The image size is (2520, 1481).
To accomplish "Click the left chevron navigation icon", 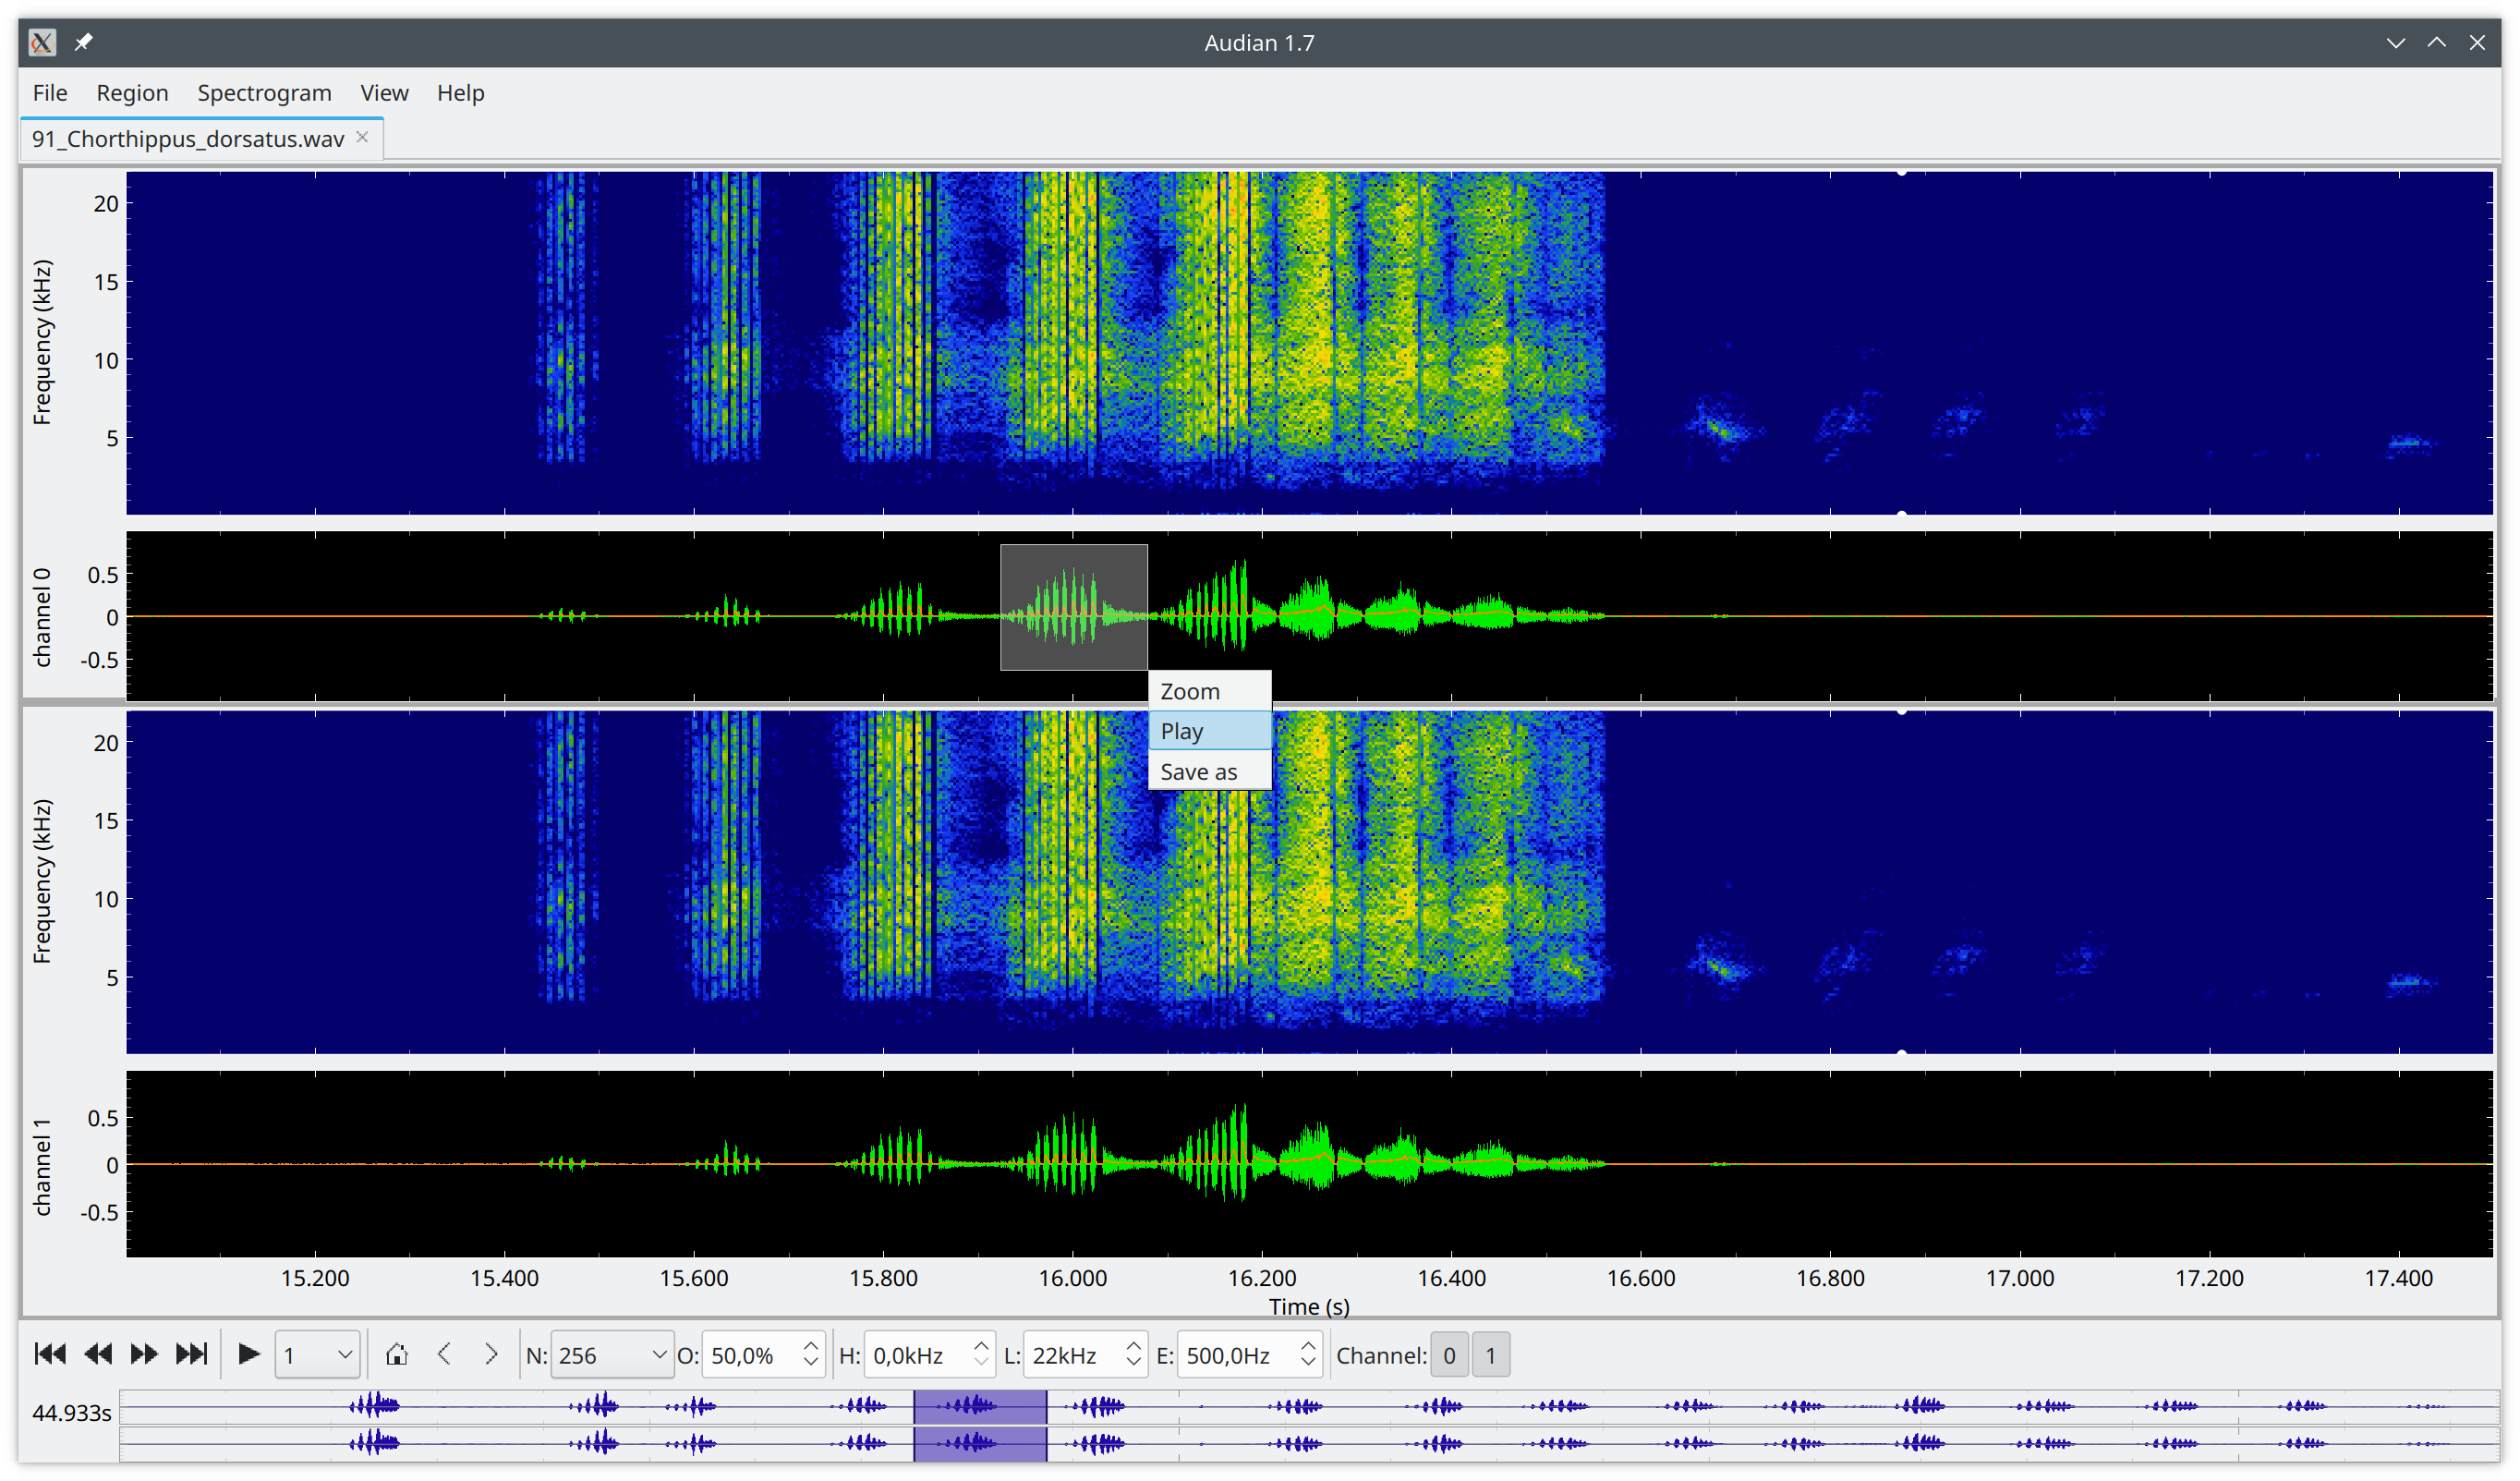I will click(444, 1354).
